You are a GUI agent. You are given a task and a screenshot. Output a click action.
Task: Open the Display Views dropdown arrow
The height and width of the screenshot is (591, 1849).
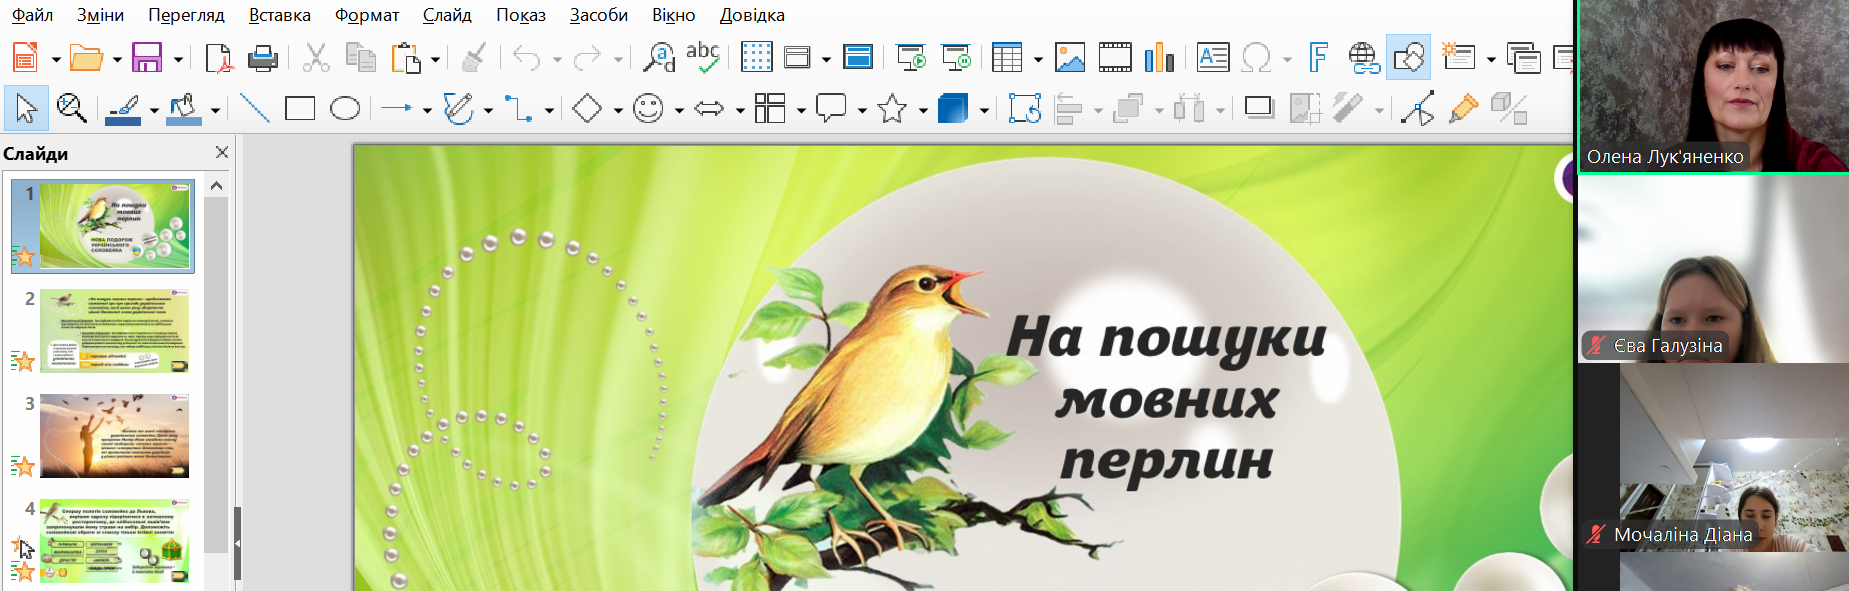coord(826,59)
